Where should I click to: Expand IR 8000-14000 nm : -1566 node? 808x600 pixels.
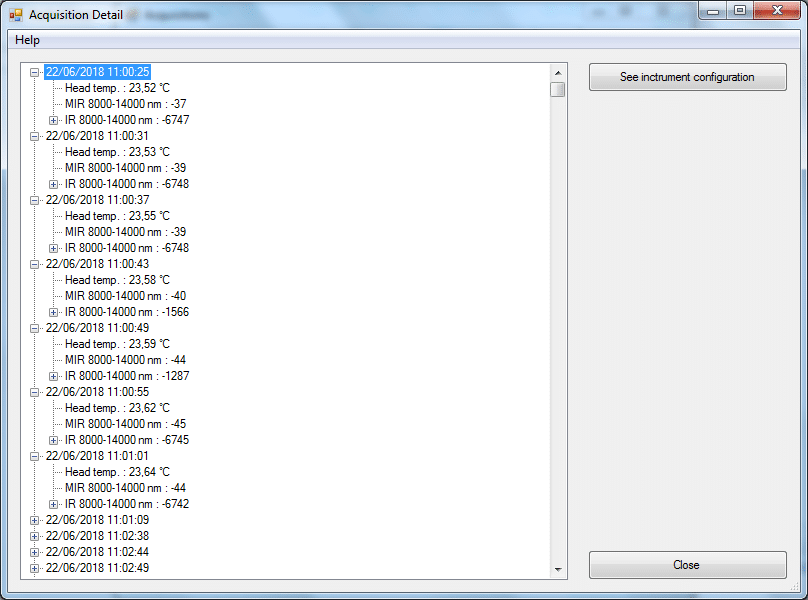point(54,312)
